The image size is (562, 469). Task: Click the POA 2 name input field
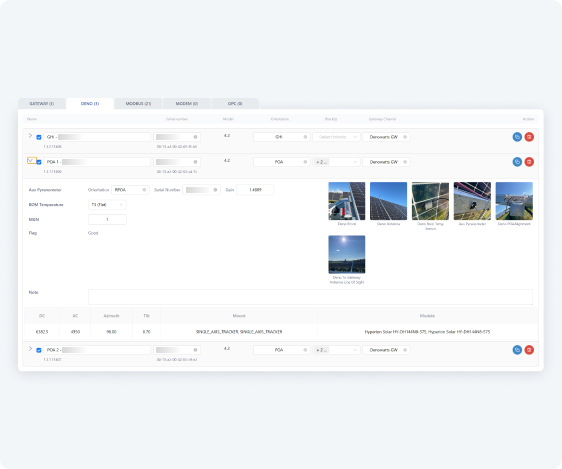[x=97, y=350]
